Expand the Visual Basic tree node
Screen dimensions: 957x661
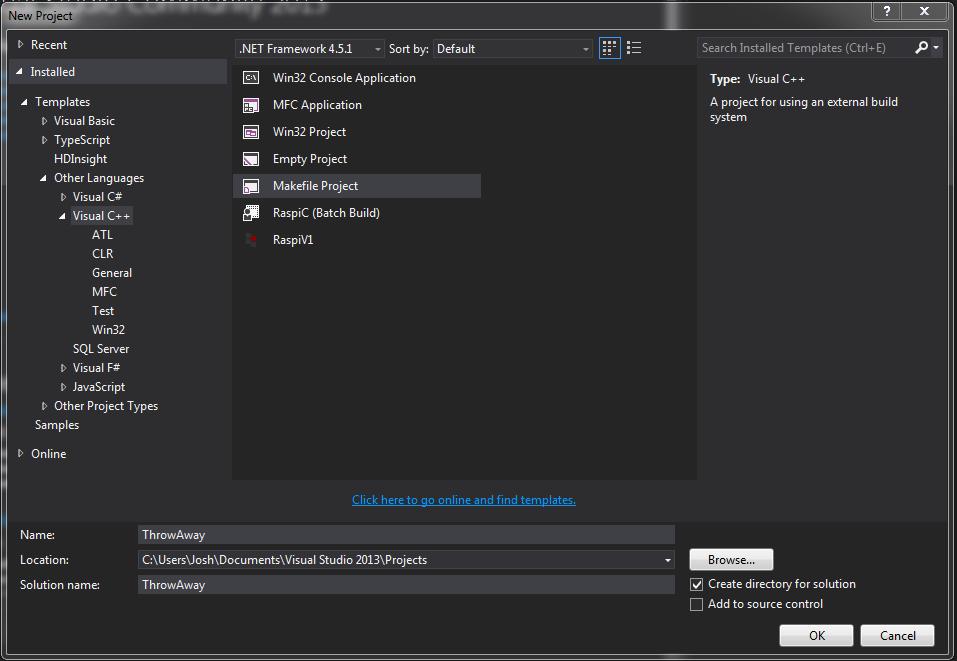tap(44, 121)
